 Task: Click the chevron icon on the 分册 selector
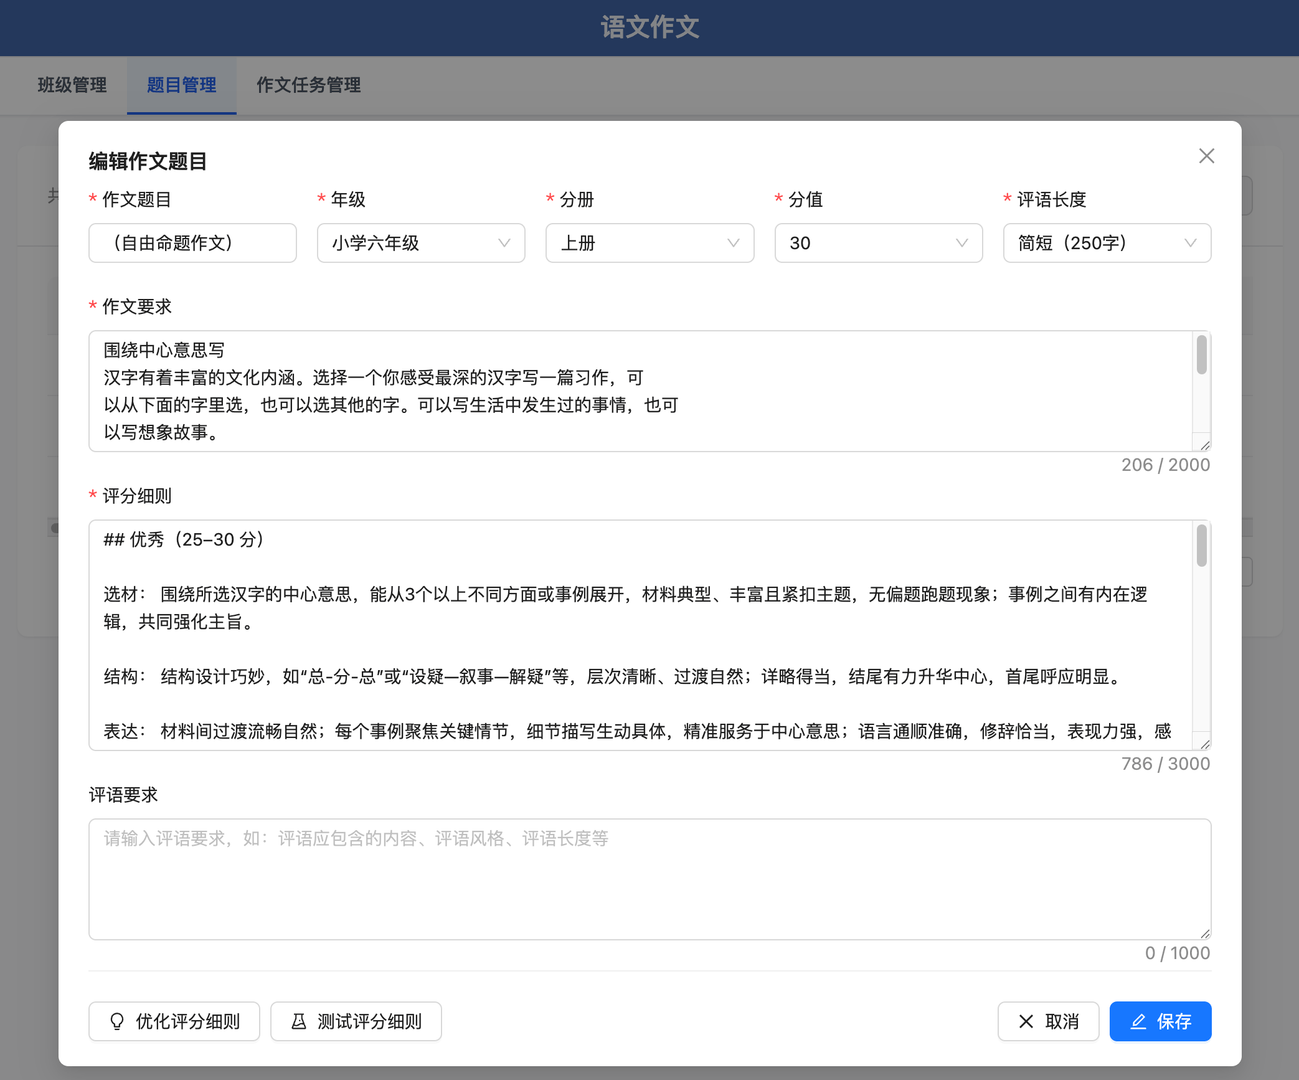point(733,243)
